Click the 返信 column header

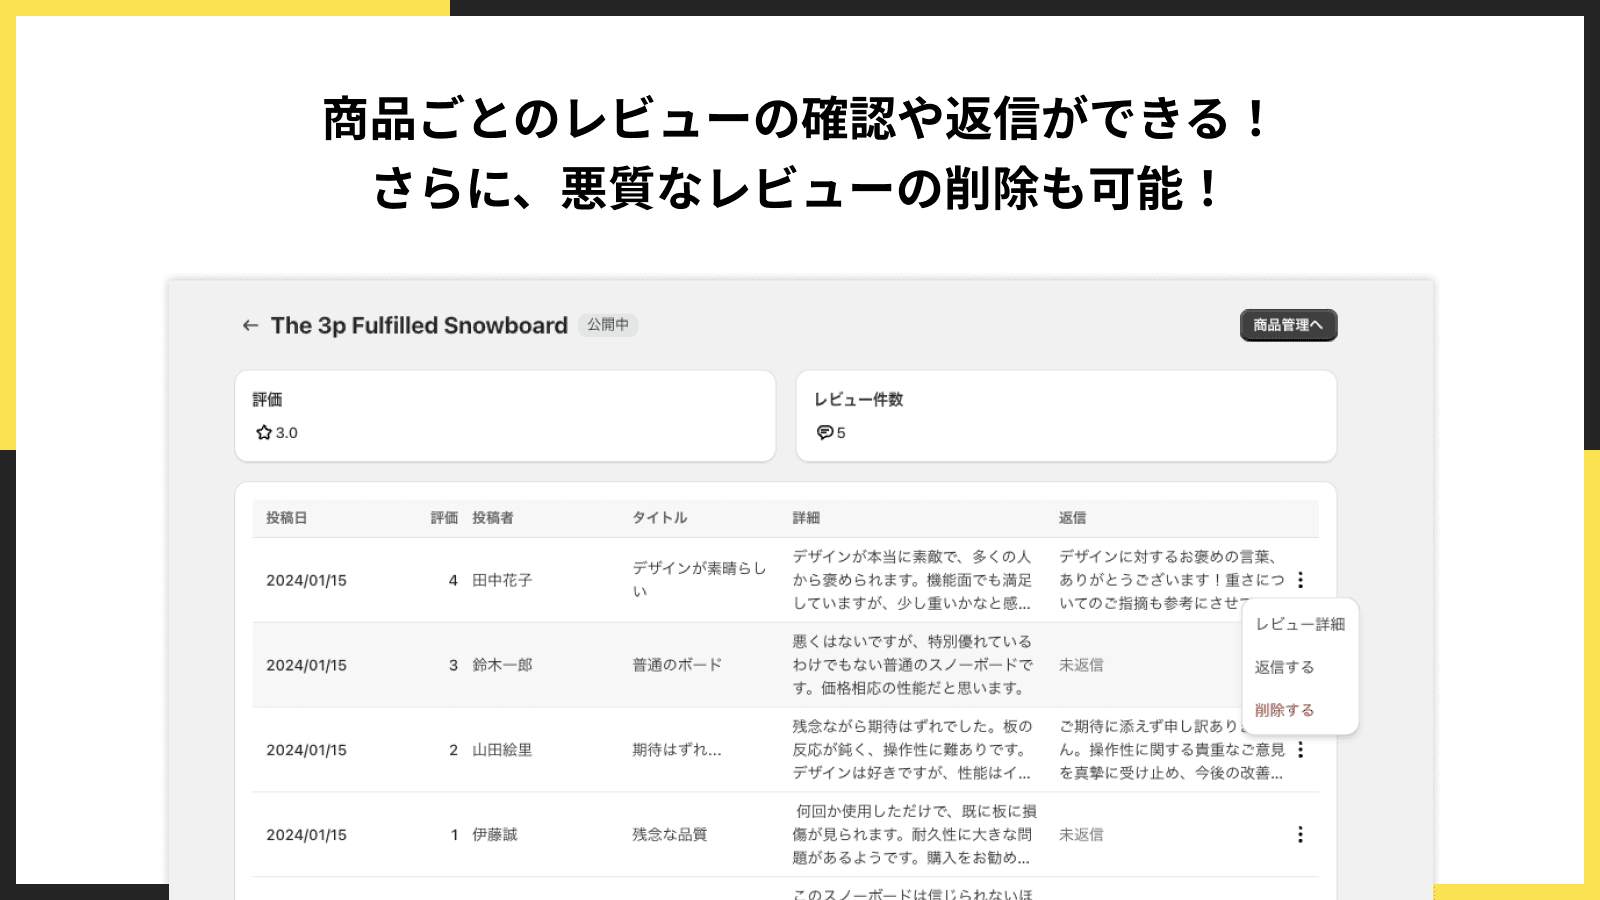(x=1072, y=518)
